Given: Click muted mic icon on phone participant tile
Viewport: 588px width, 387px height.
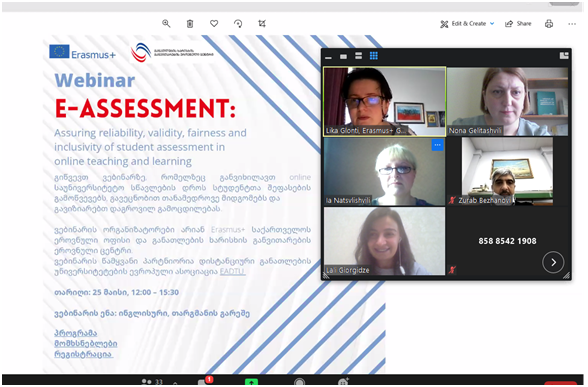Looking at the screenshot, I should (x=452, y=270).
